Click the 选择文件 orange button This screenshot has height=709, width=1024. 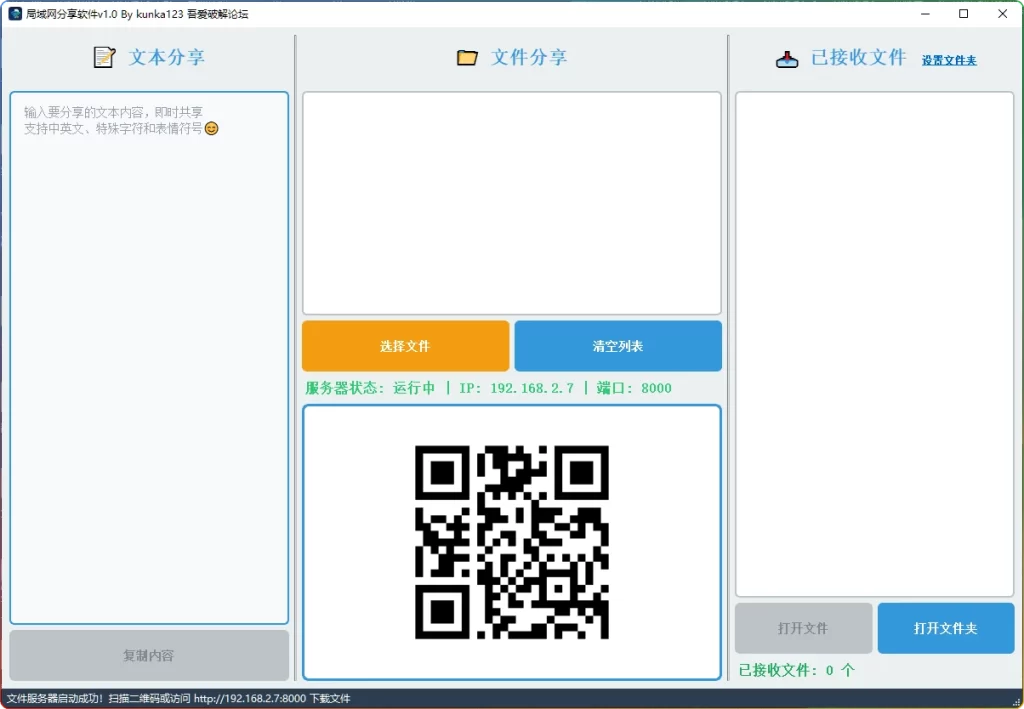tap(405, 346)
